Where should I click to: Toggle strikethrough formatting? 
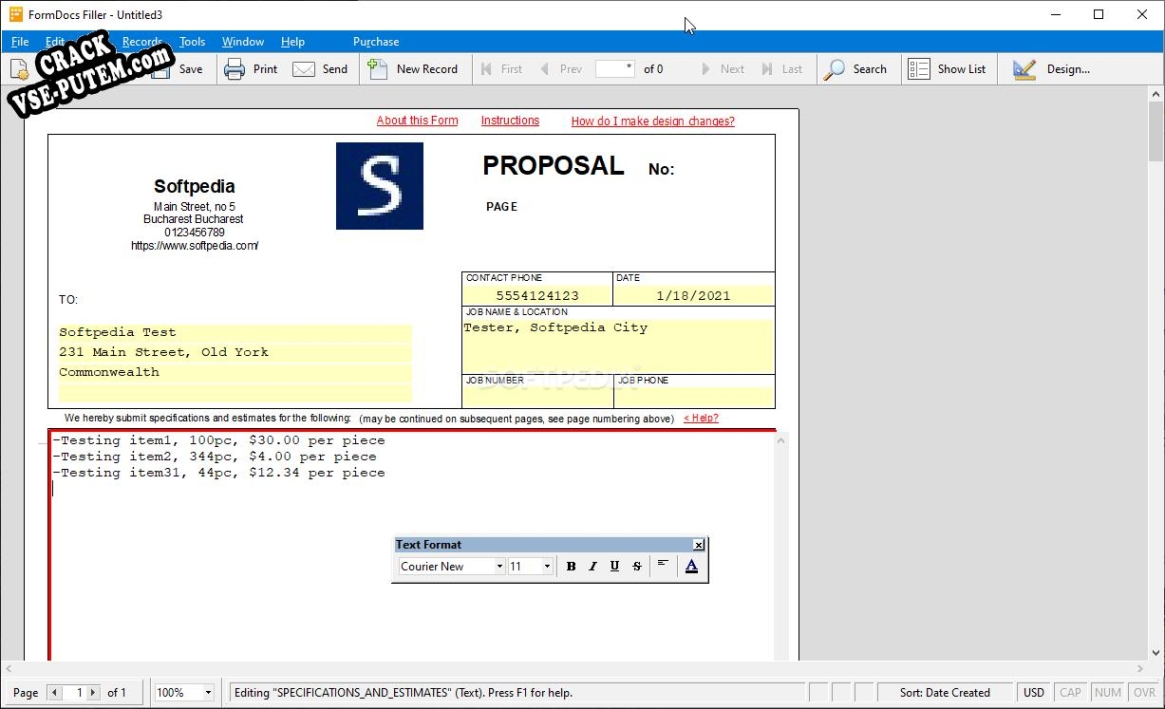[637, 566]
